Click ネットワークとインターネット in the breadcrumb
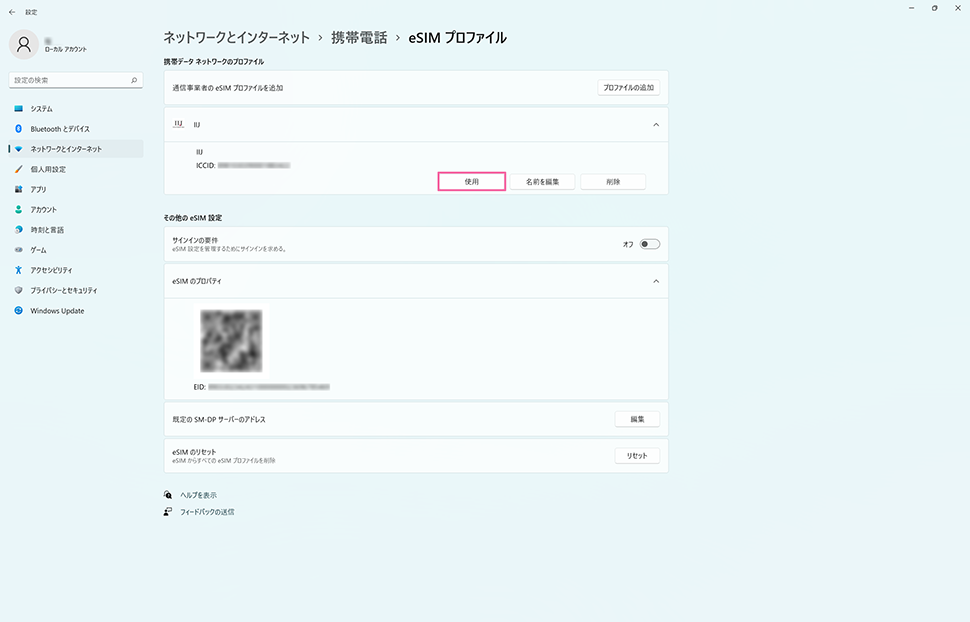 click(236, 38)
